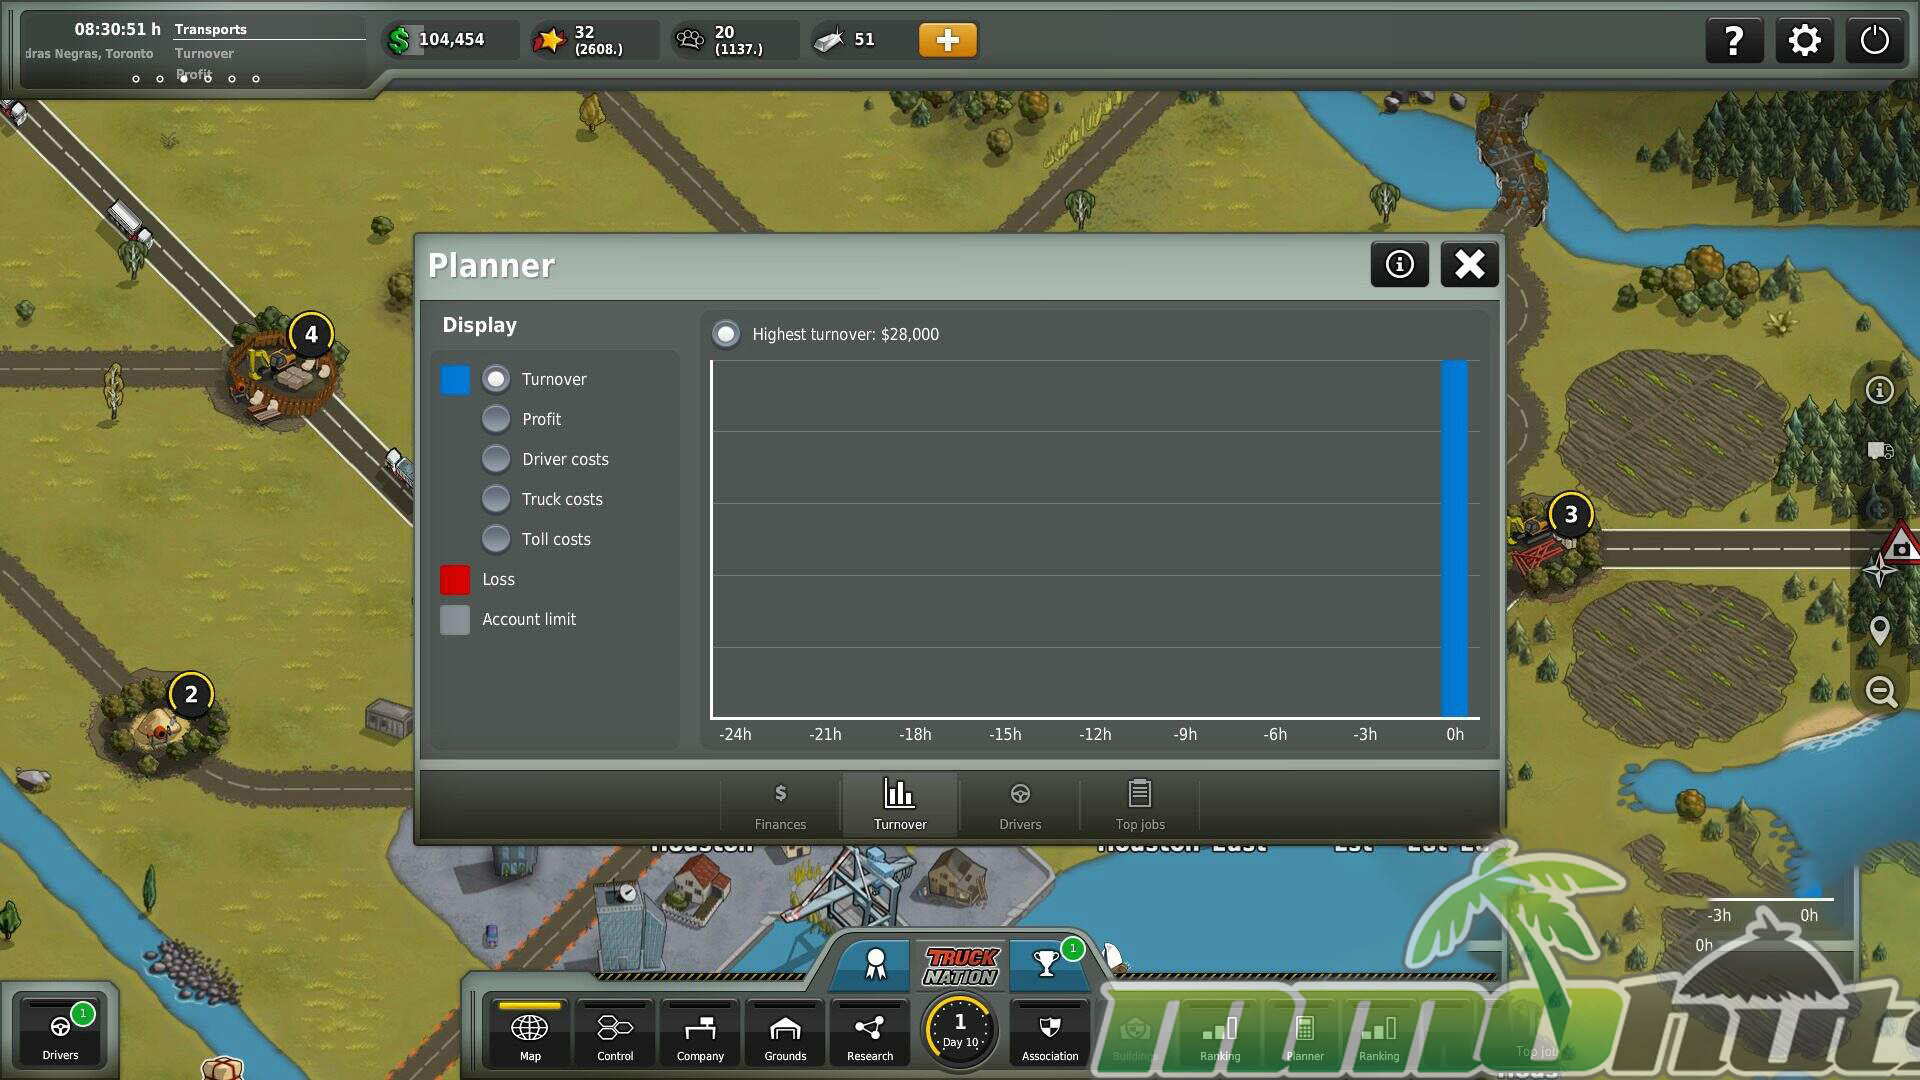The width and height of the screenshot is (1920, 1080).
Task: Open Research in the bottom toolbar
Action: [869, 1034]
